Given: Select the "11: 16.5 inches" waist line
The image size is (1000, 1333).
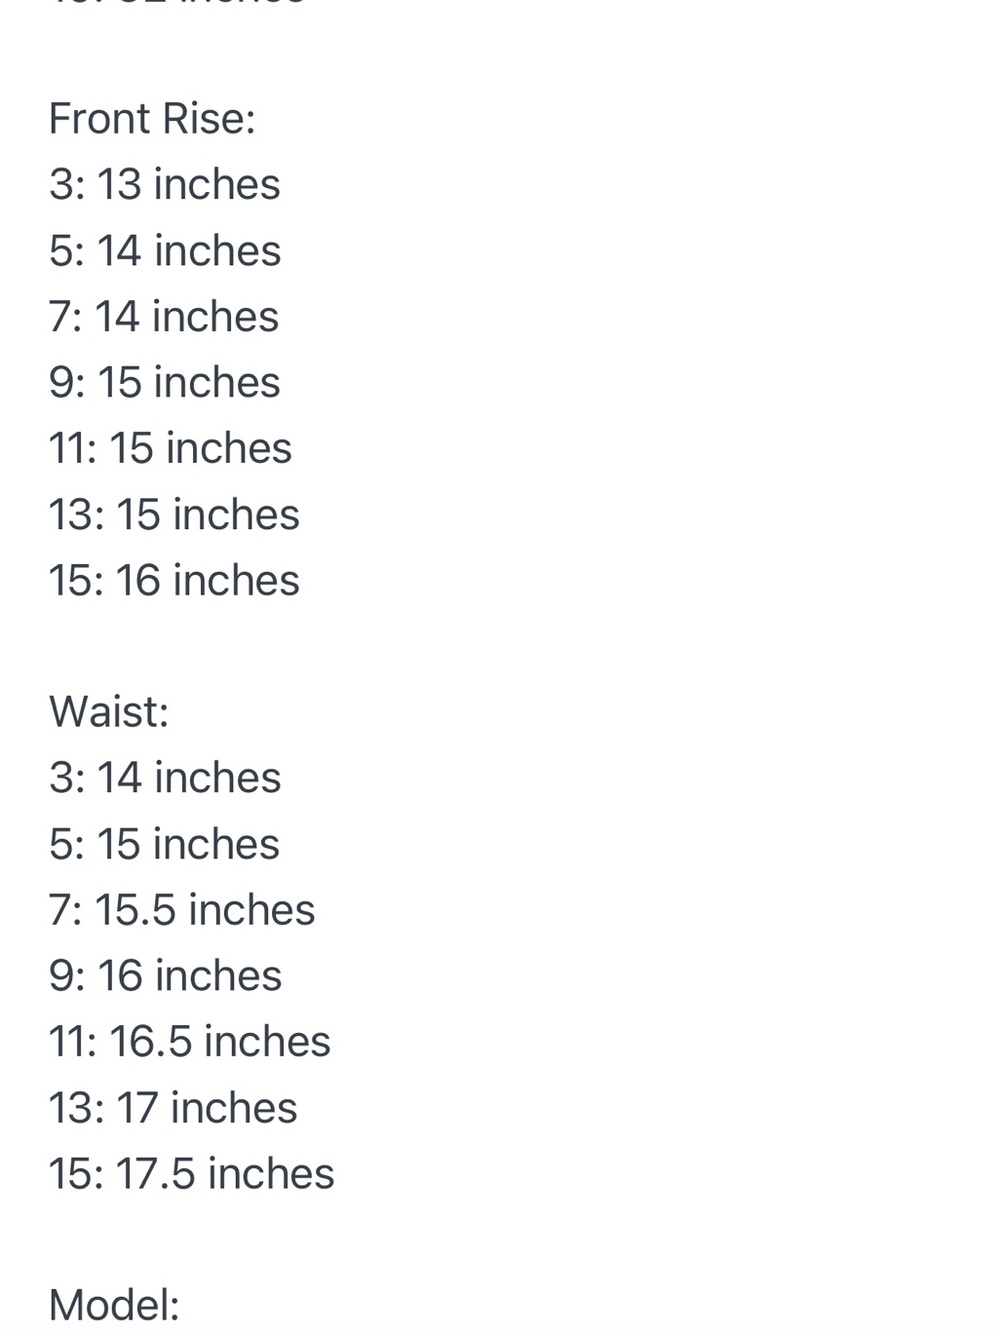Looking at the screenshot, I should pos(190,1043).
